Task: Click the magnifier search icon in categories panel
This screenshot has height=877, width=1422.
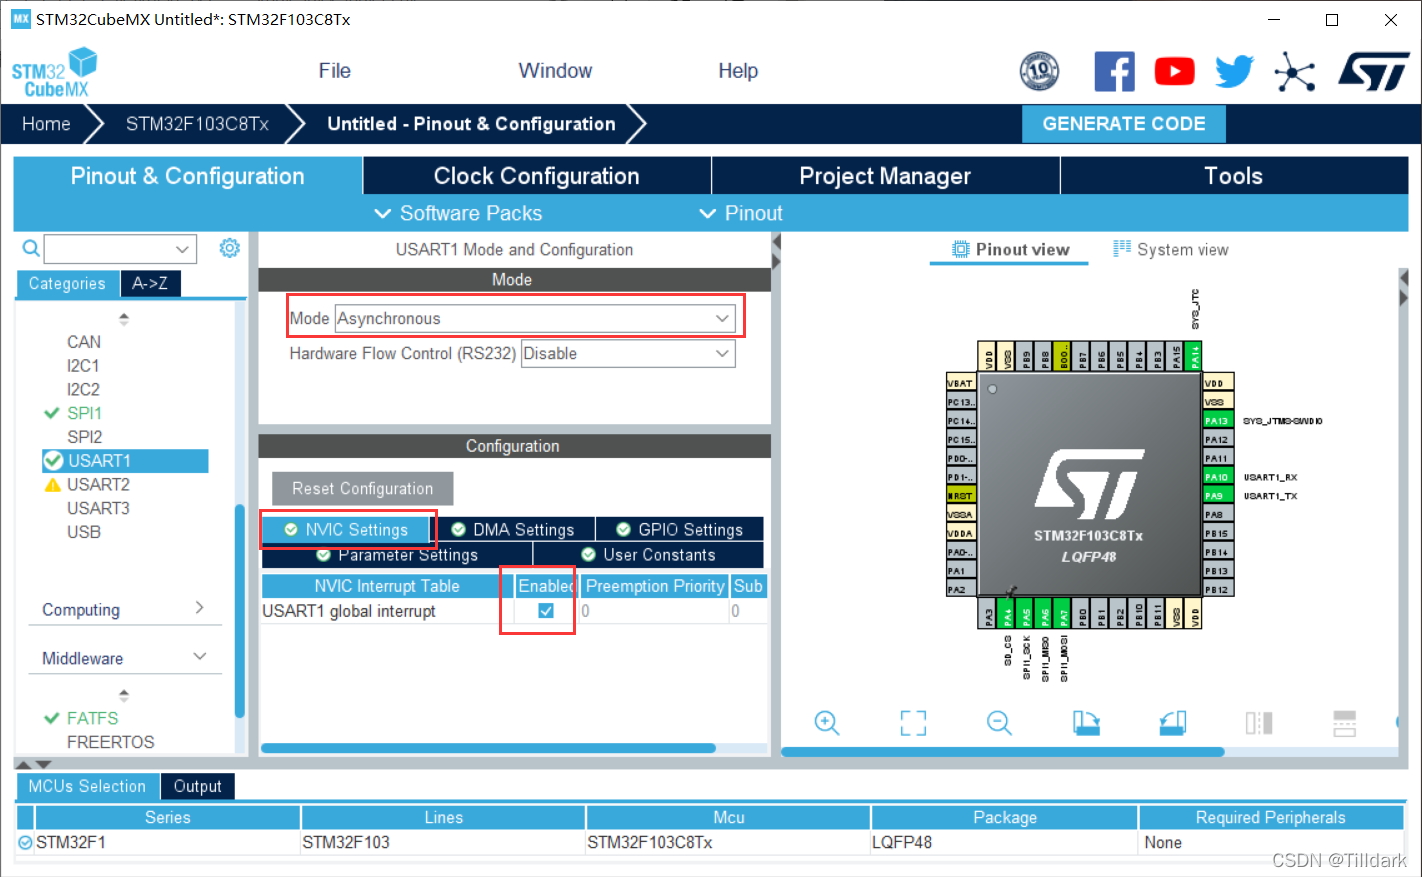Action: (31, 248)
